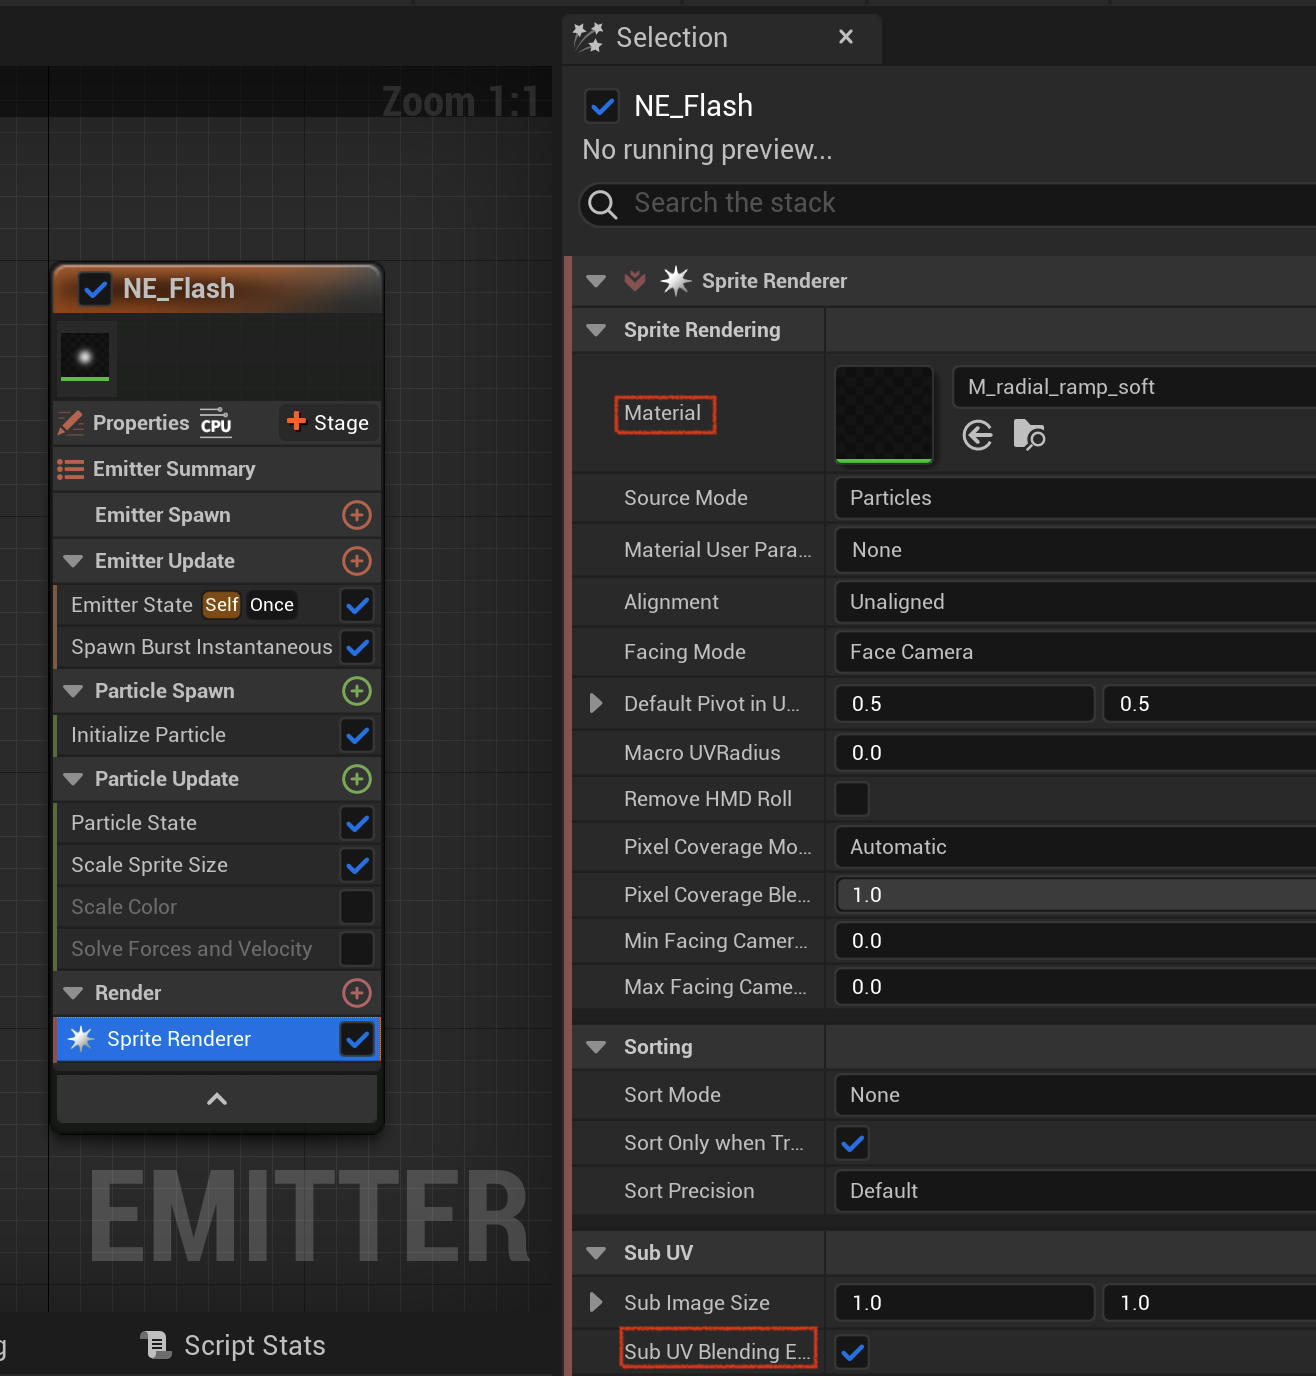Disable the Emitter State module
1316x1376 pixels.
[357, 605]
